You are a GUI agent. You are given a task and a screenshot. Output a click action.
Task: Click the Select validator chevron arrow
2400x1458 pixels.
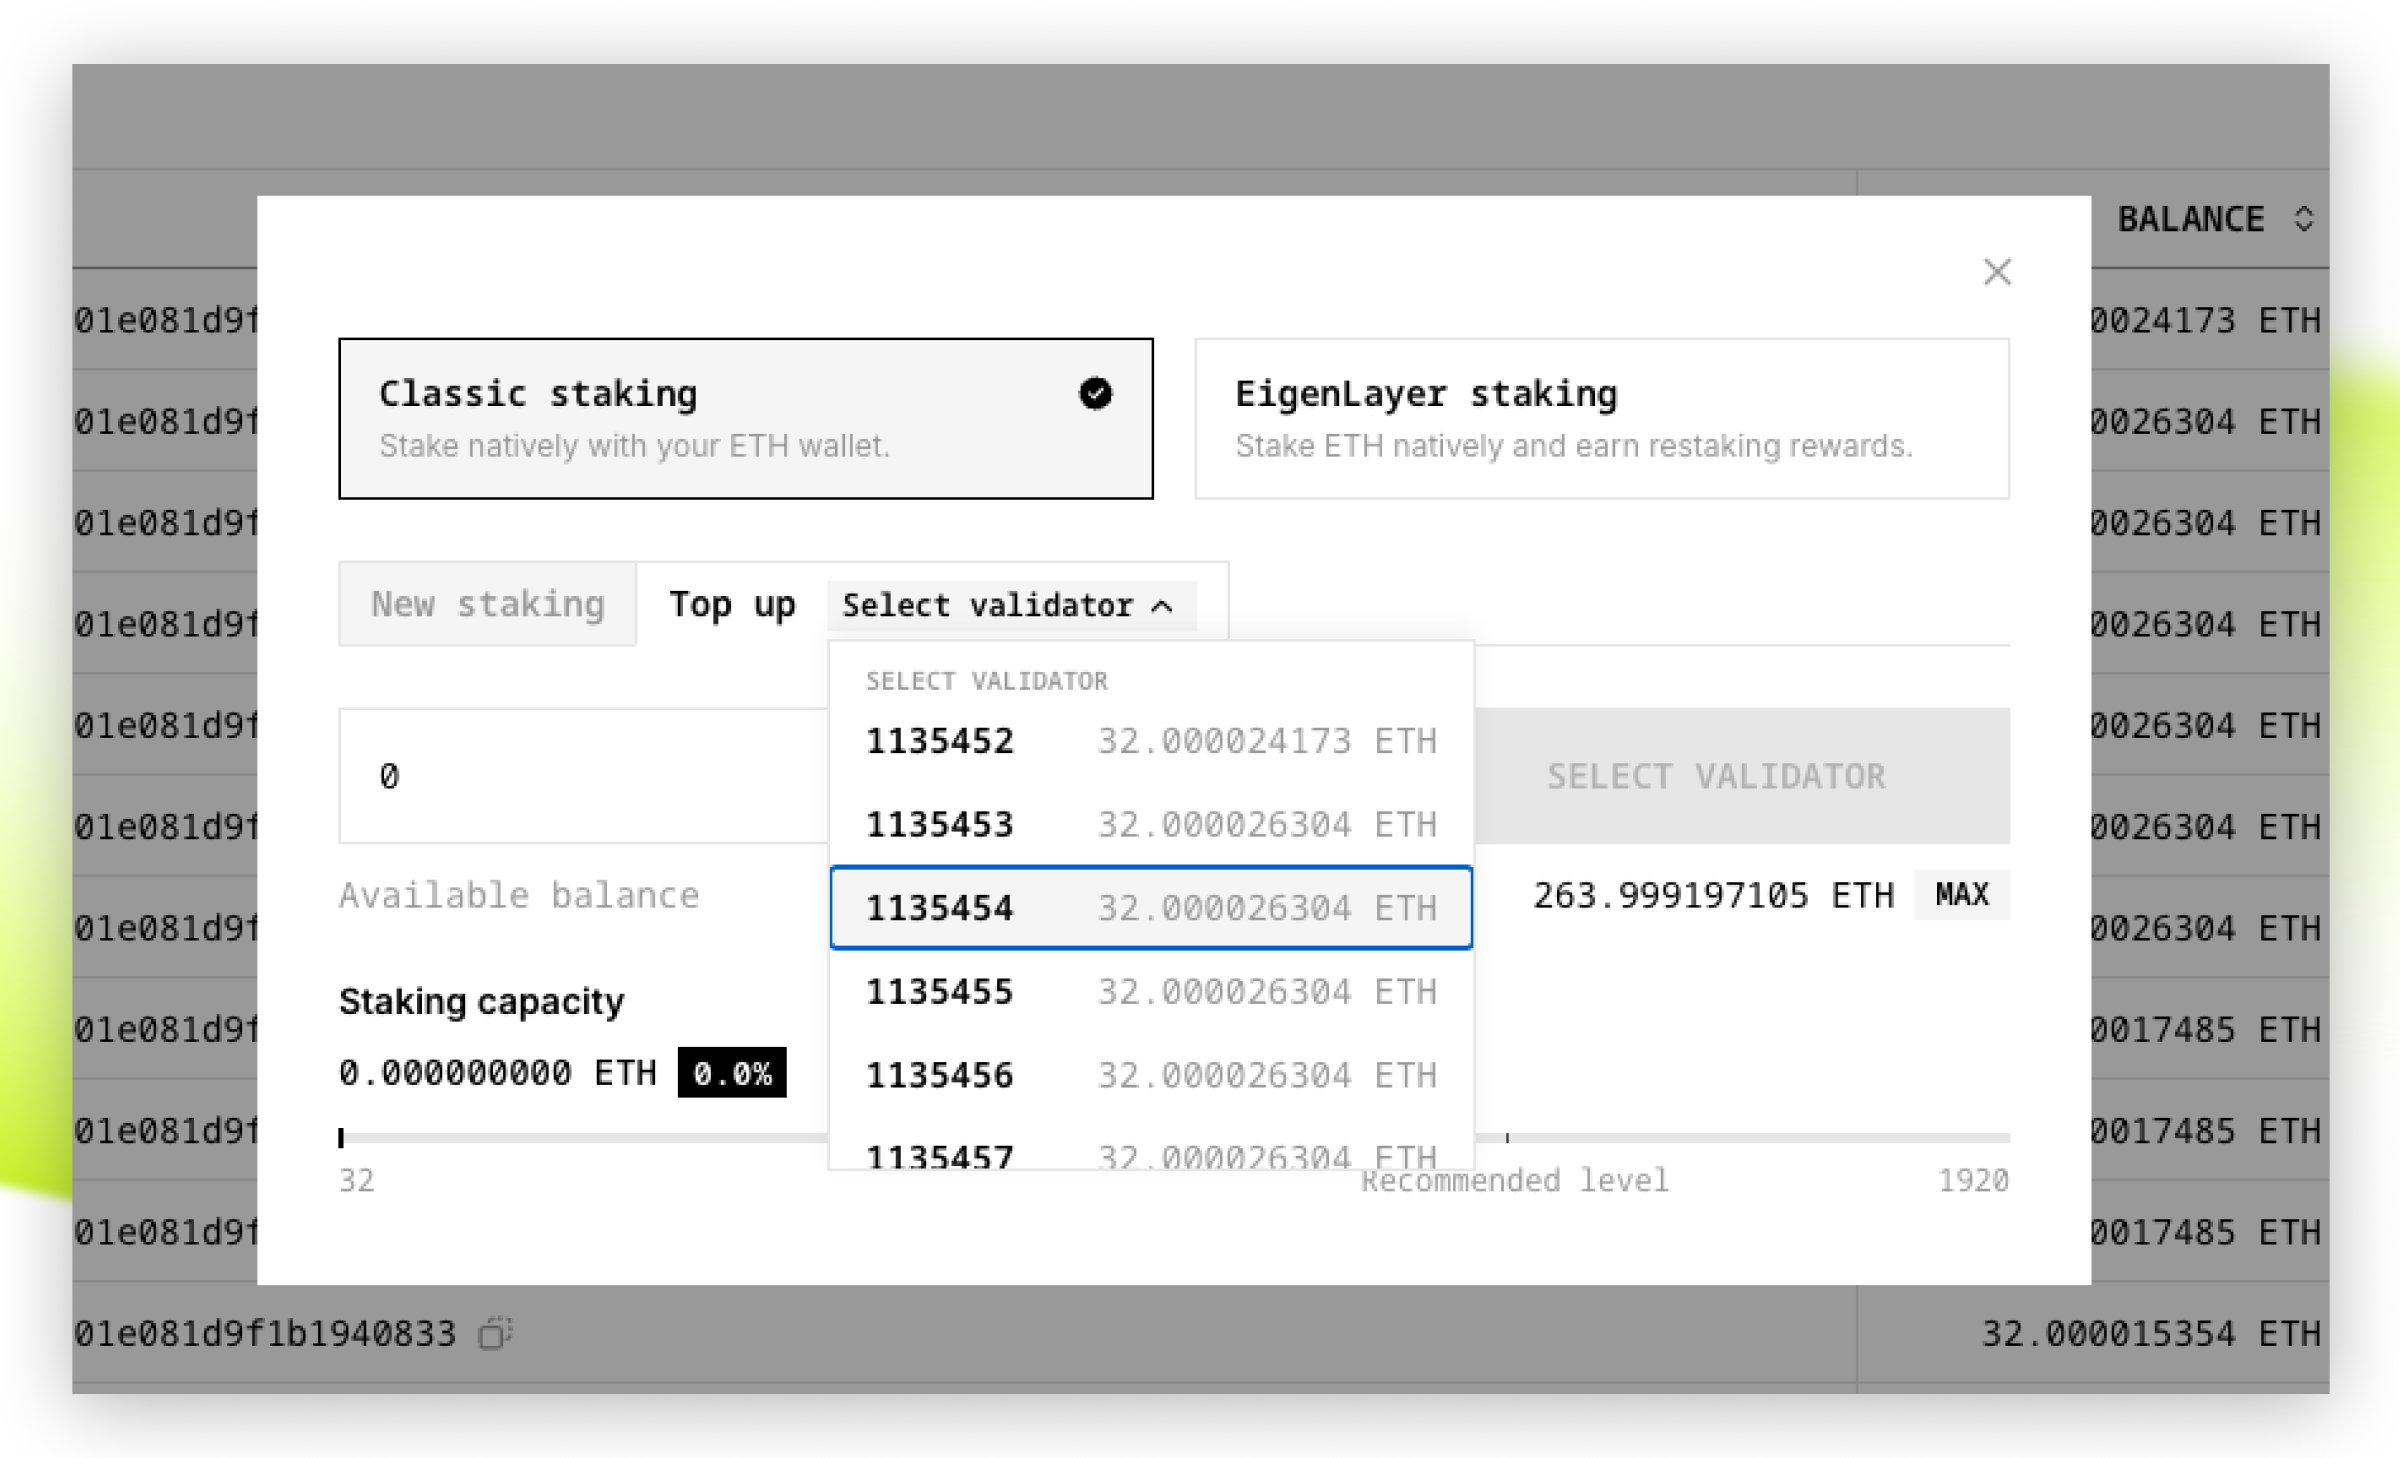tap(1162, 606)
